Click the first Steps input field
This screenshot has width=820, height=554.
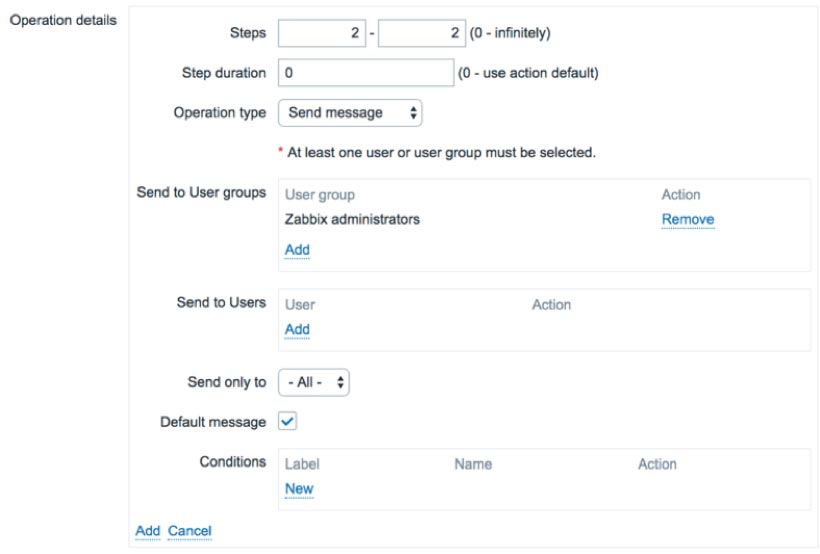point(322,33)
